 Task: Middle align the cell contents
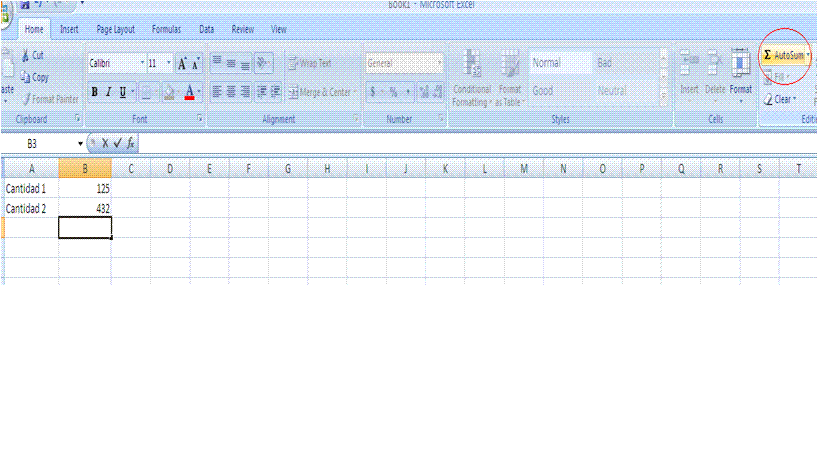(231, 63)
